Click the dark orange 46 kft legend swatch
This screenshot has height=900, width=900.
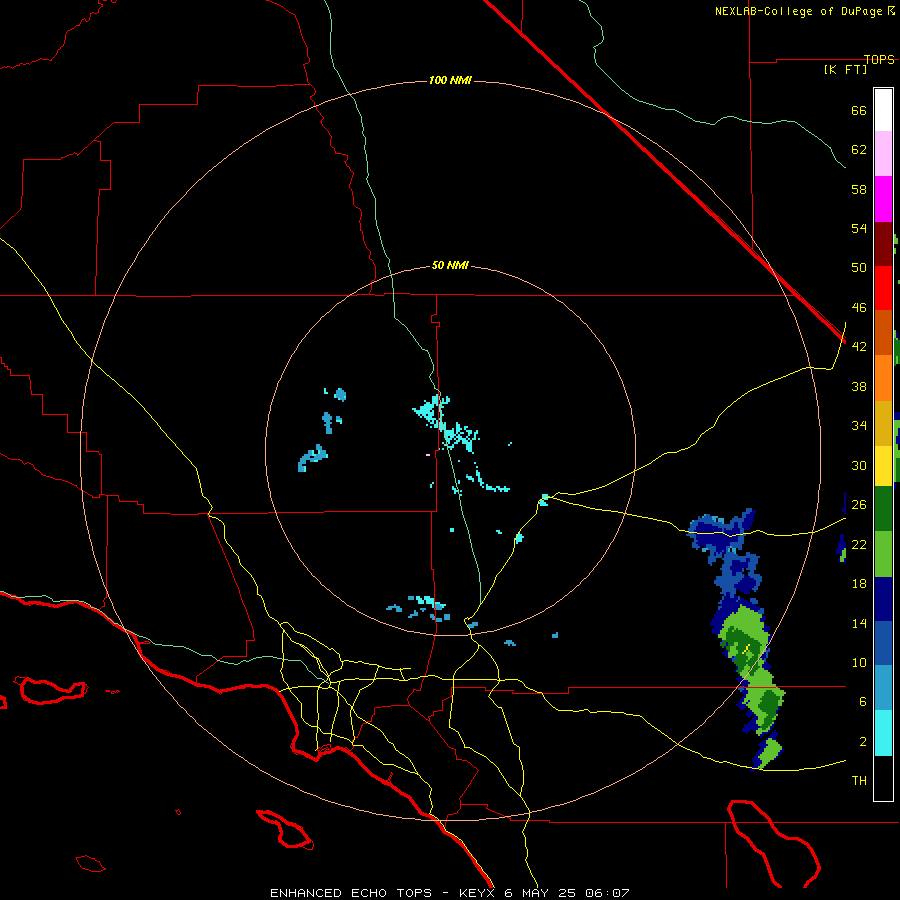(x=883, y=333)
